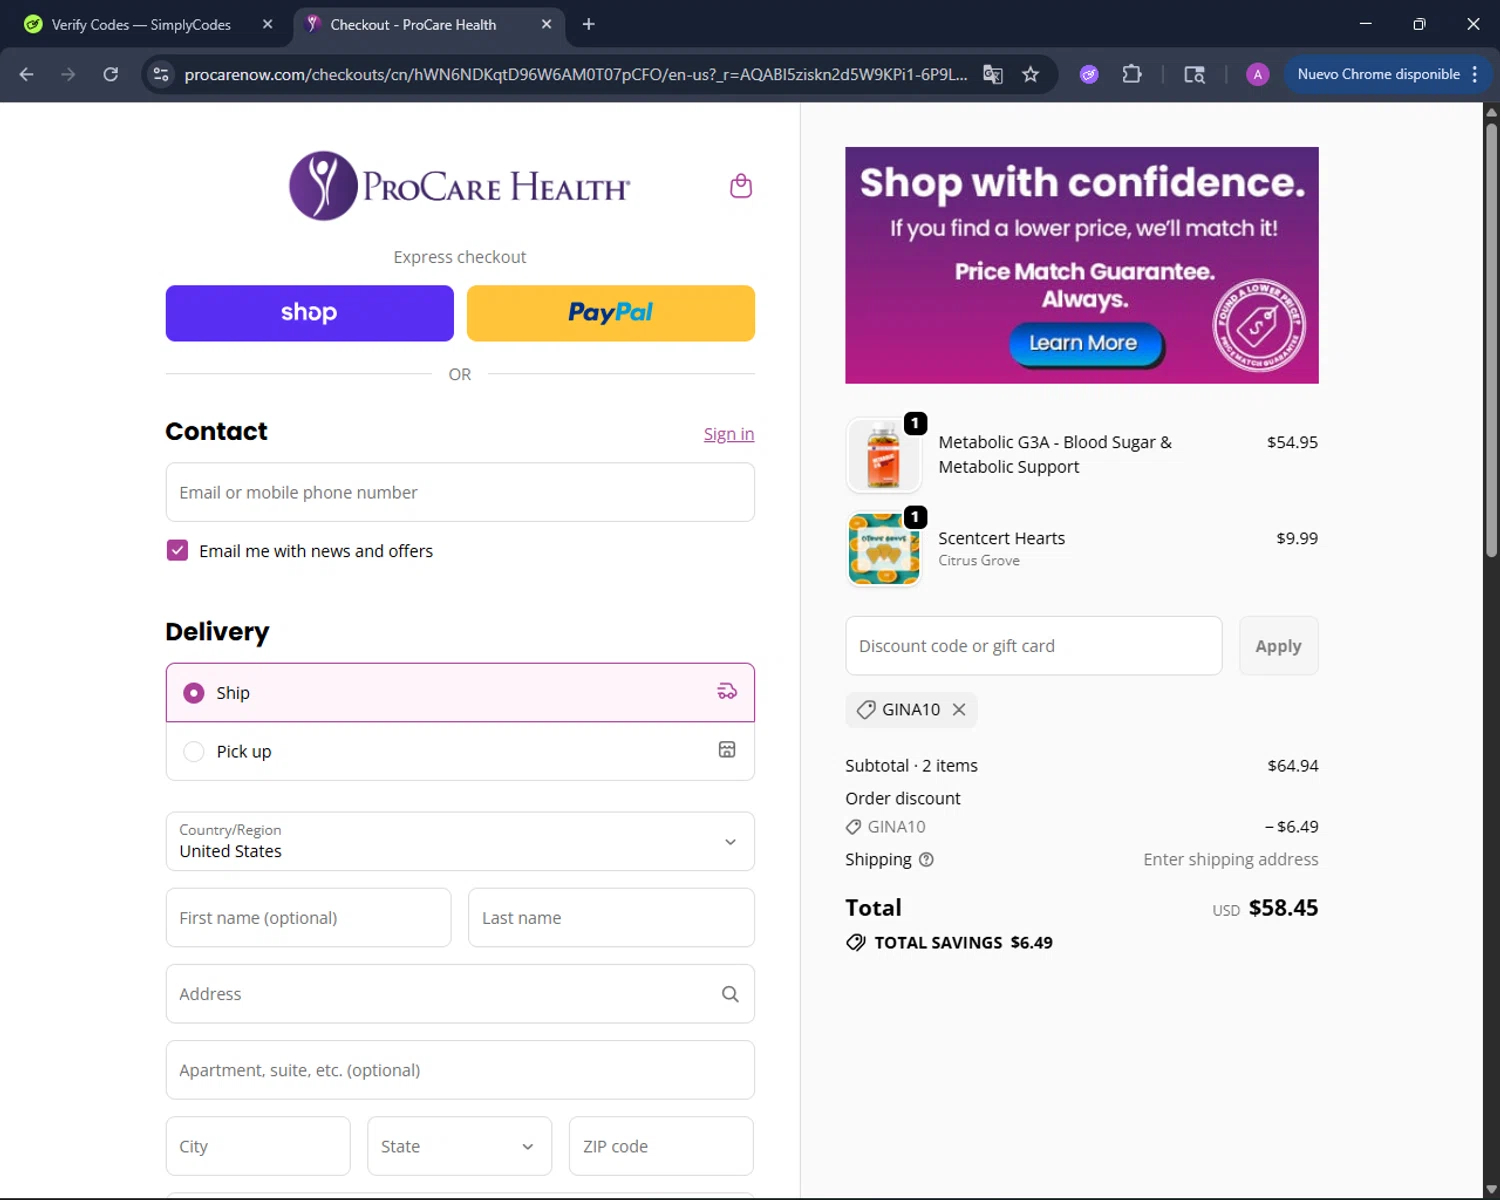Image resolution: width=1500 pixels, height=1200 pixels.
Task: Click Learn More on price match banner
Action: point(1085,344)
